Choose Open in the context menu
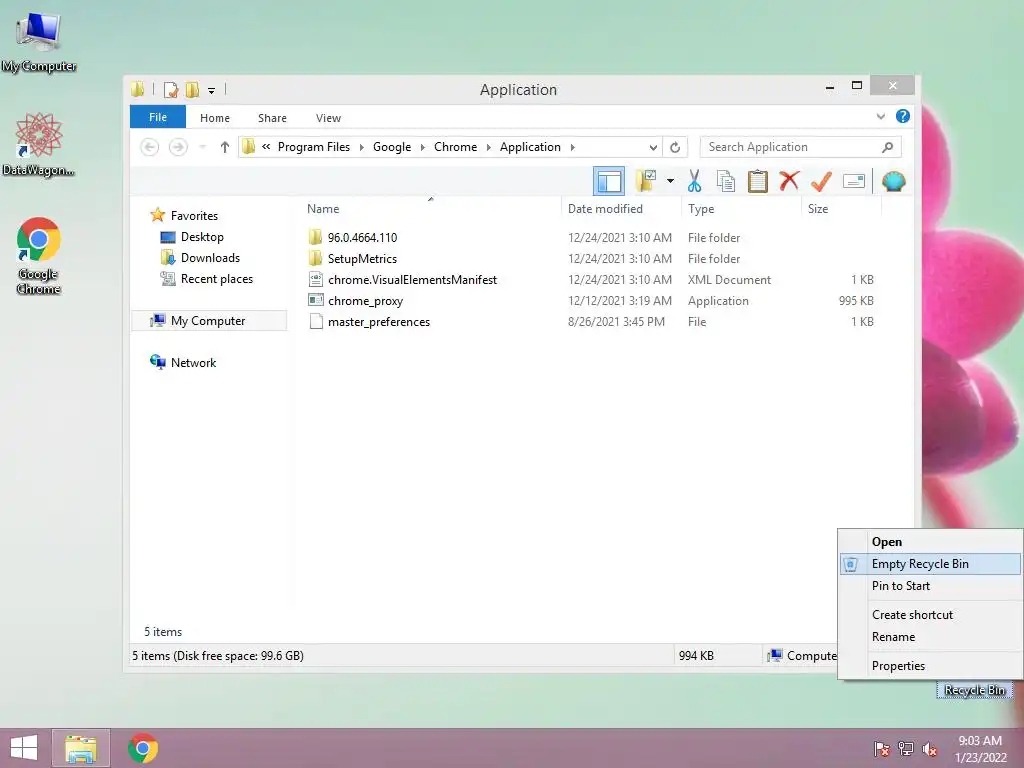1024x768 pixels. coord(931,542)
